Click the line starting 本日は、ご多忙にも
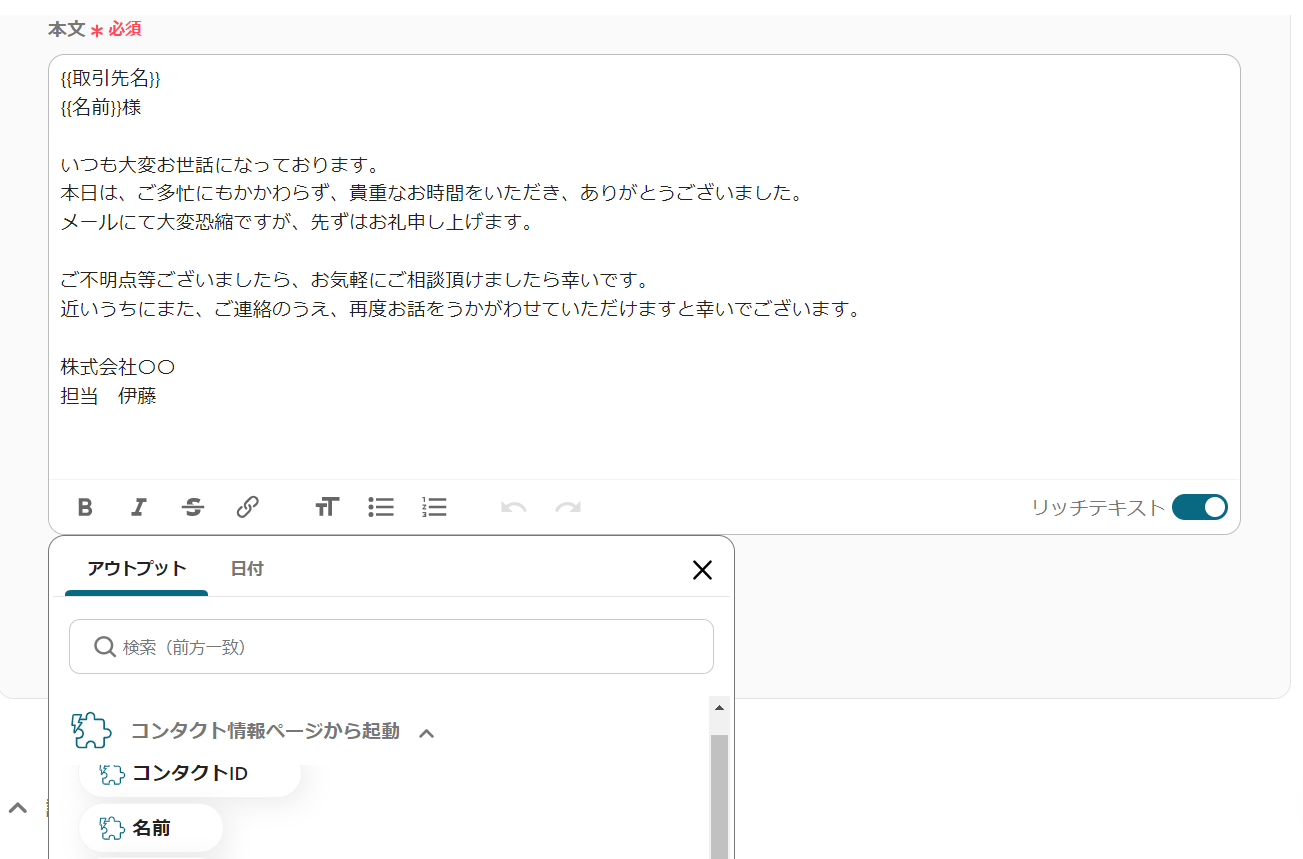 point(433,194)
